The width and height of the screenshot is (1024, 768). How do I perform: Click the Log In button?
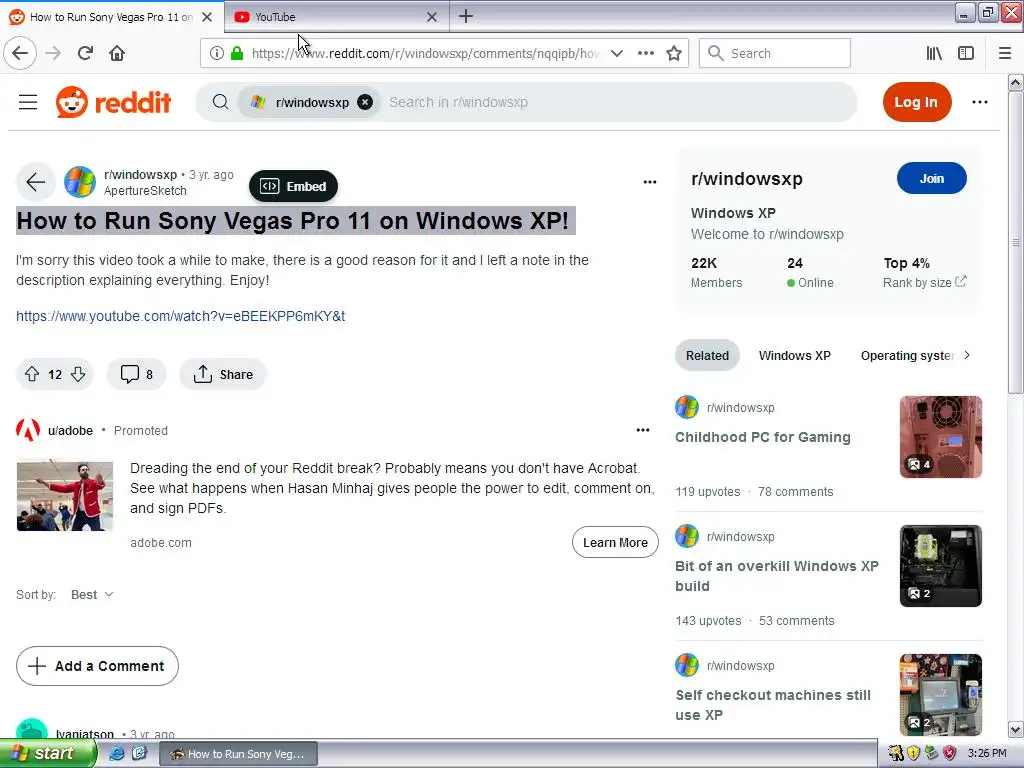coord(916,102)
